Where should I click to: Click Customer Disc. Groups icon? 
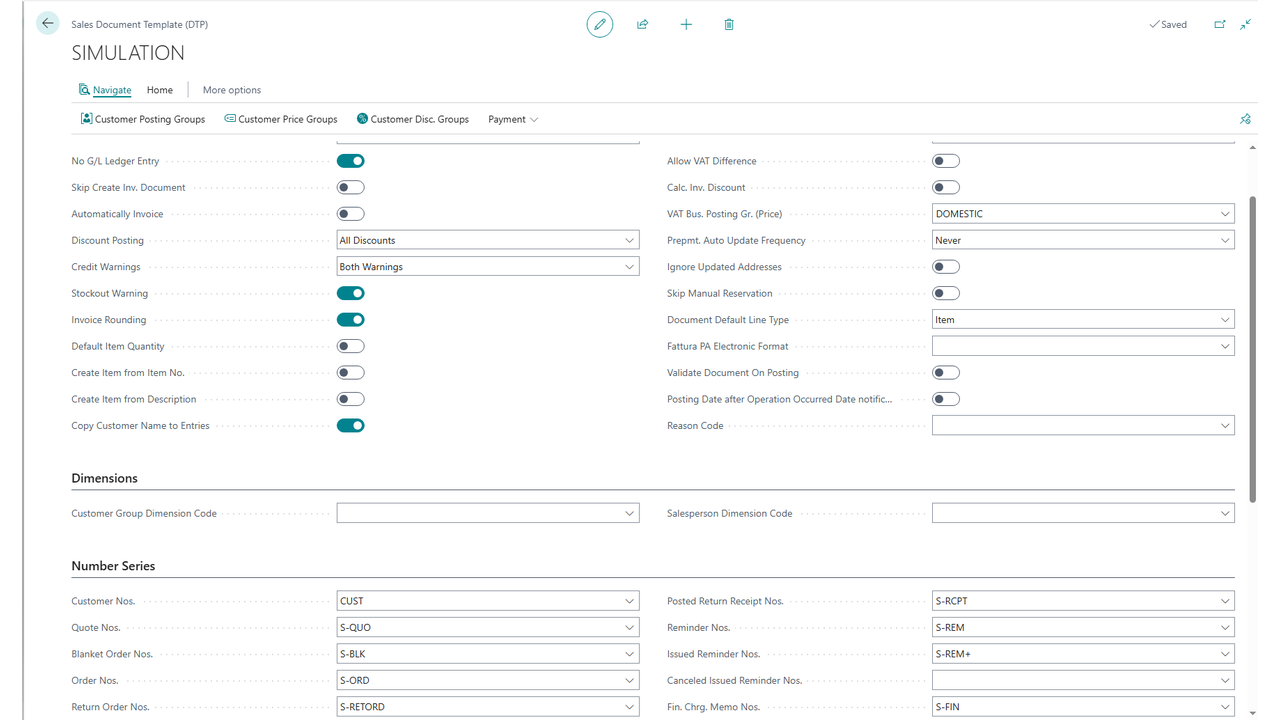coord(362,119)
